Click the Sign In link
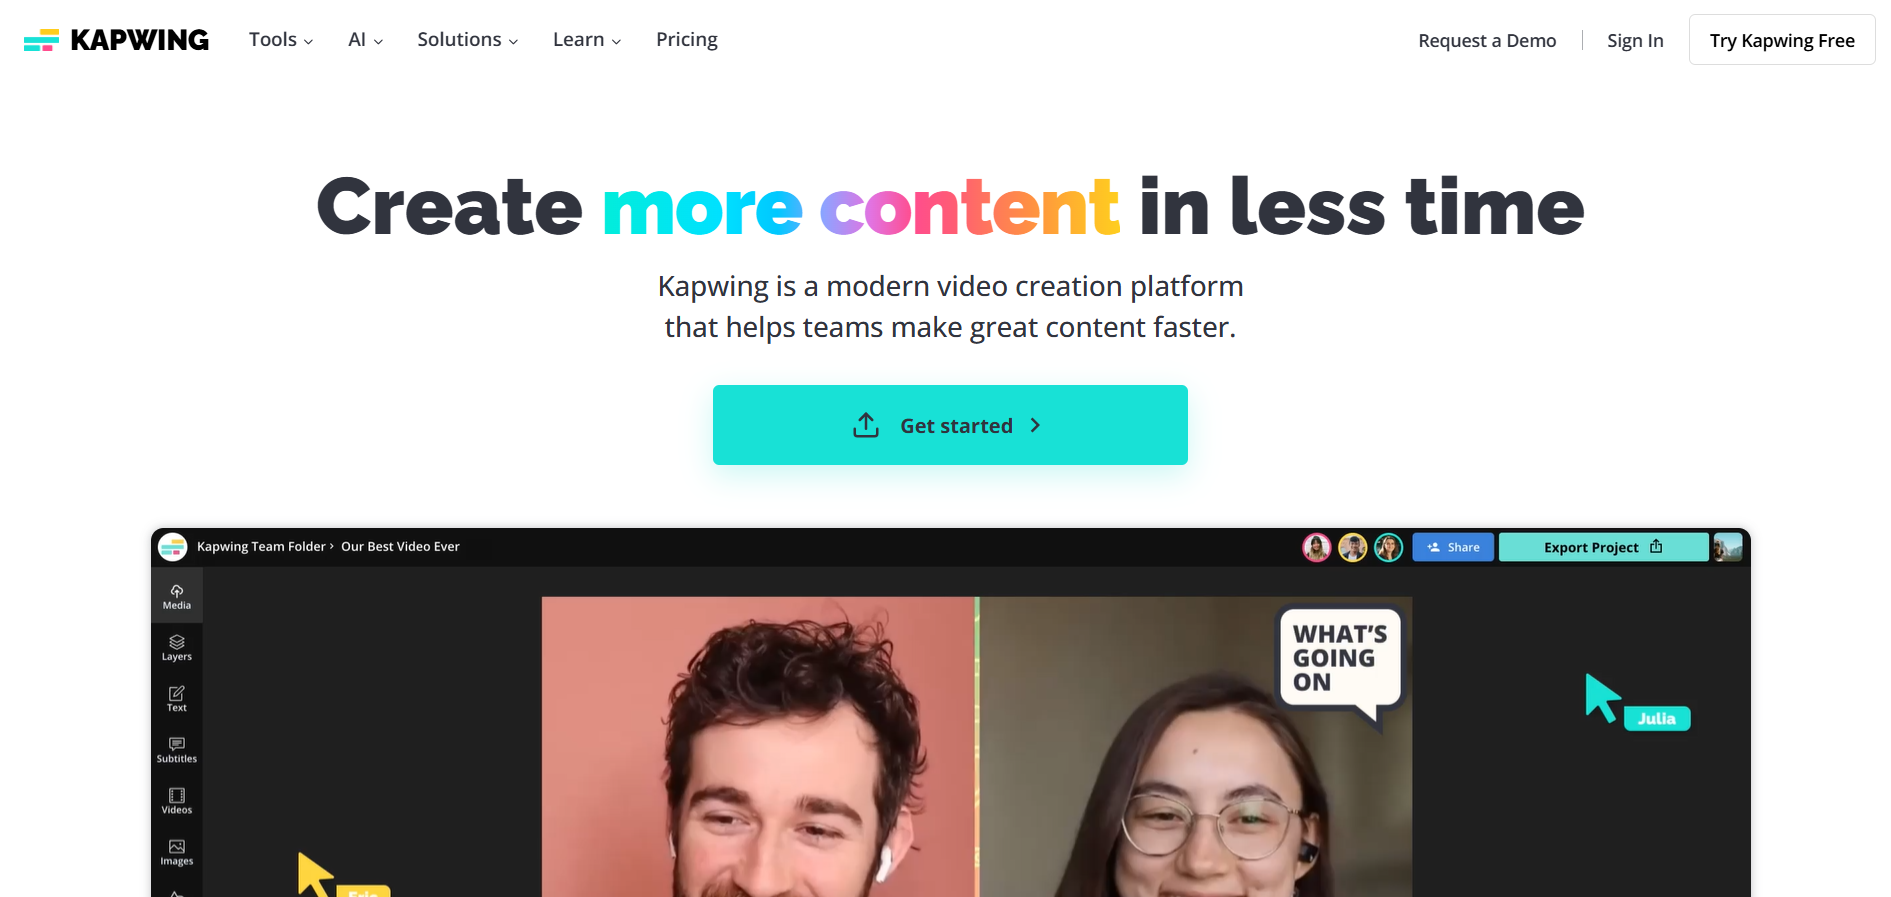This screenshot has width=1891, height=897. pos(1635,41)
